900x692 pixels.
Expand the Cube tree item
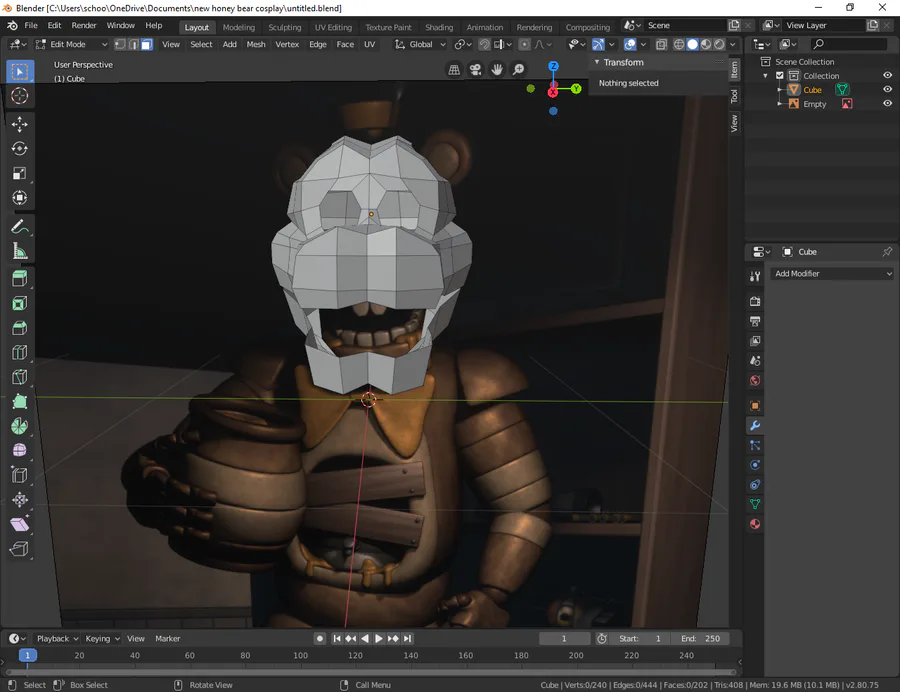[779, 90]
